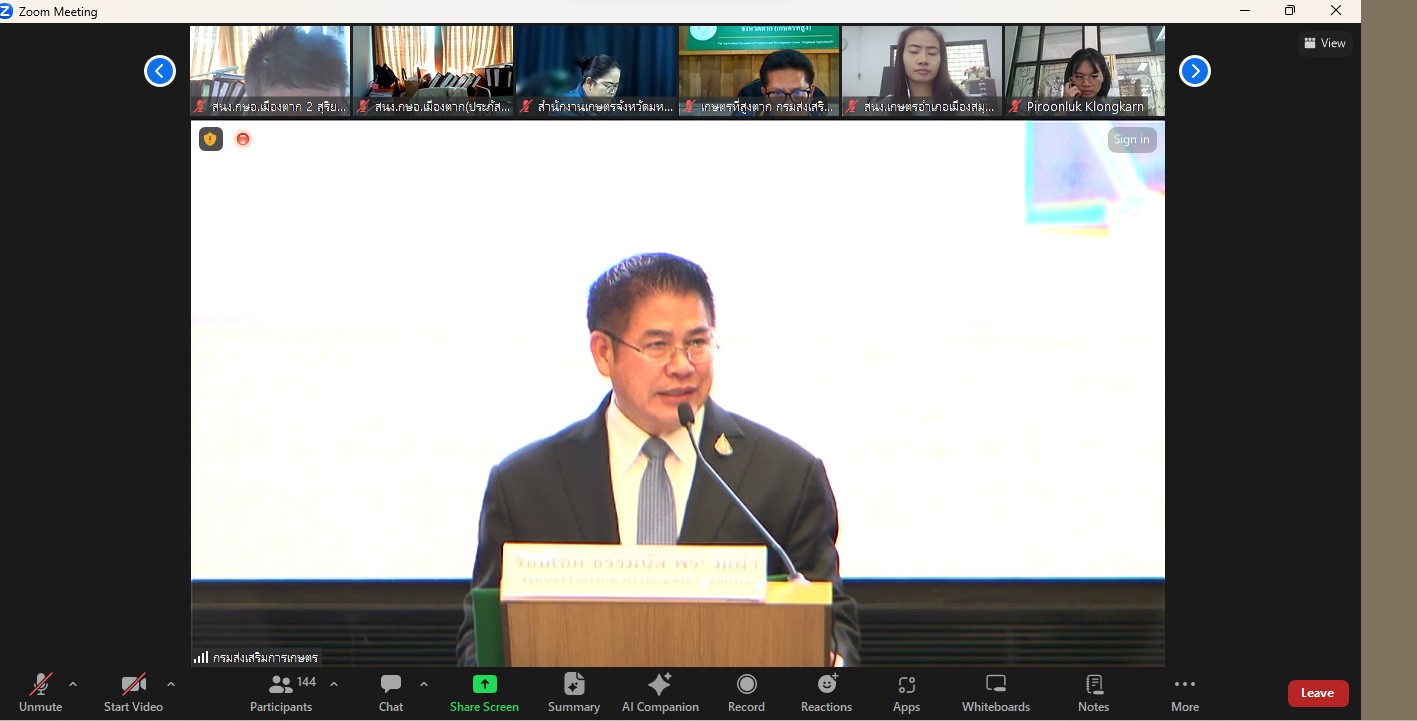Viewport: 1417px width, 721px height.
Task: Click the red Leave button
Action: [1317, 693]
